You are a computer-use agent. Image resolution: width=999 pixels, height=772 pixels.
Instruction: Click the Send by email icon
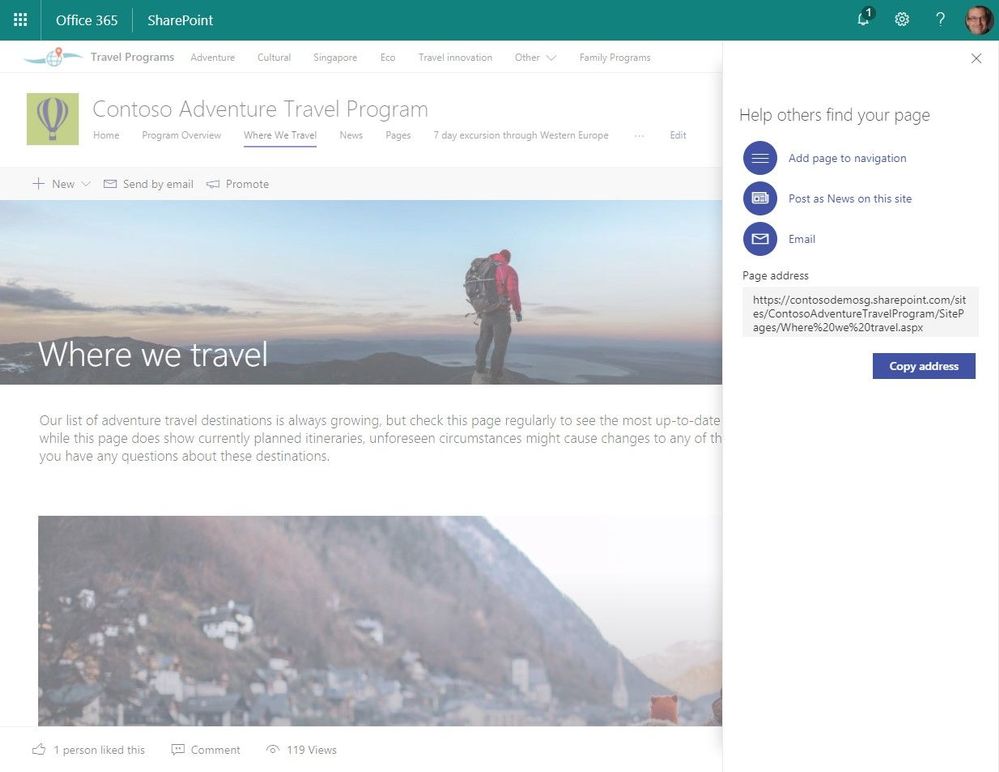click(110, 183)
